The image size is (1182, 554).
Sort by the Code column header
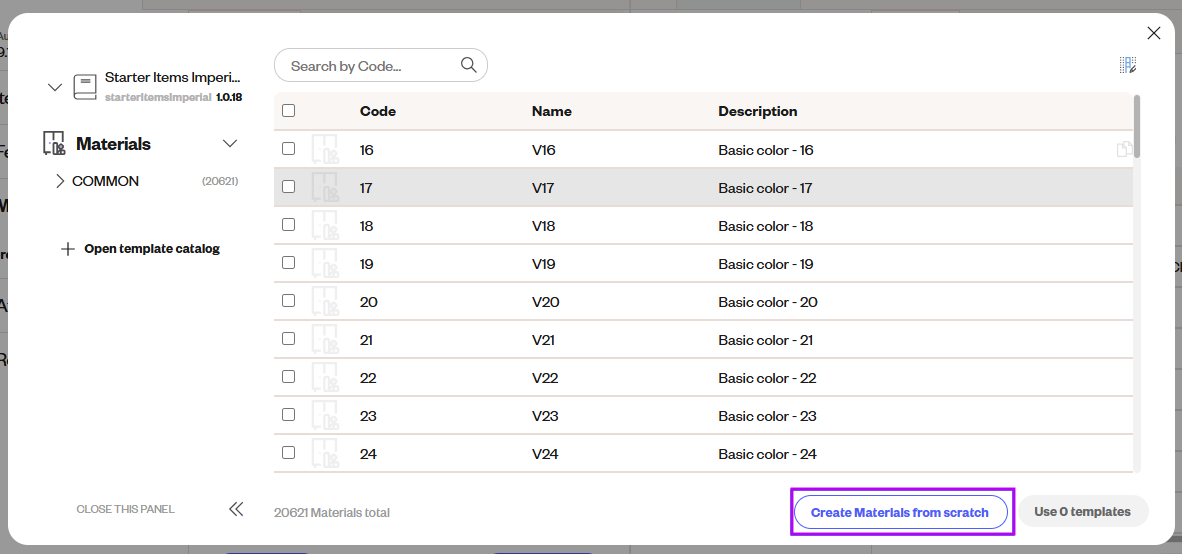[x=378, y=111]
